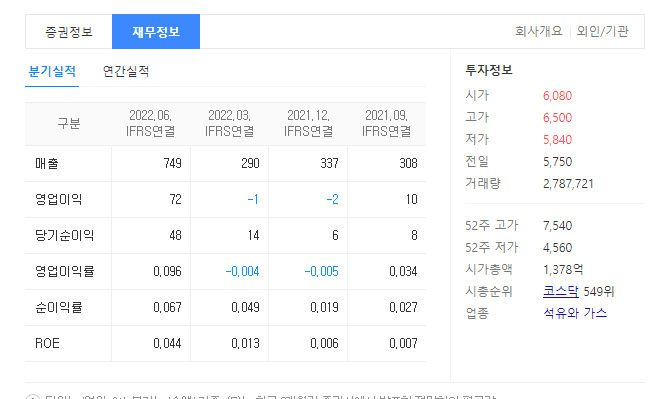Click the 매출 value 290

(250, 163)
